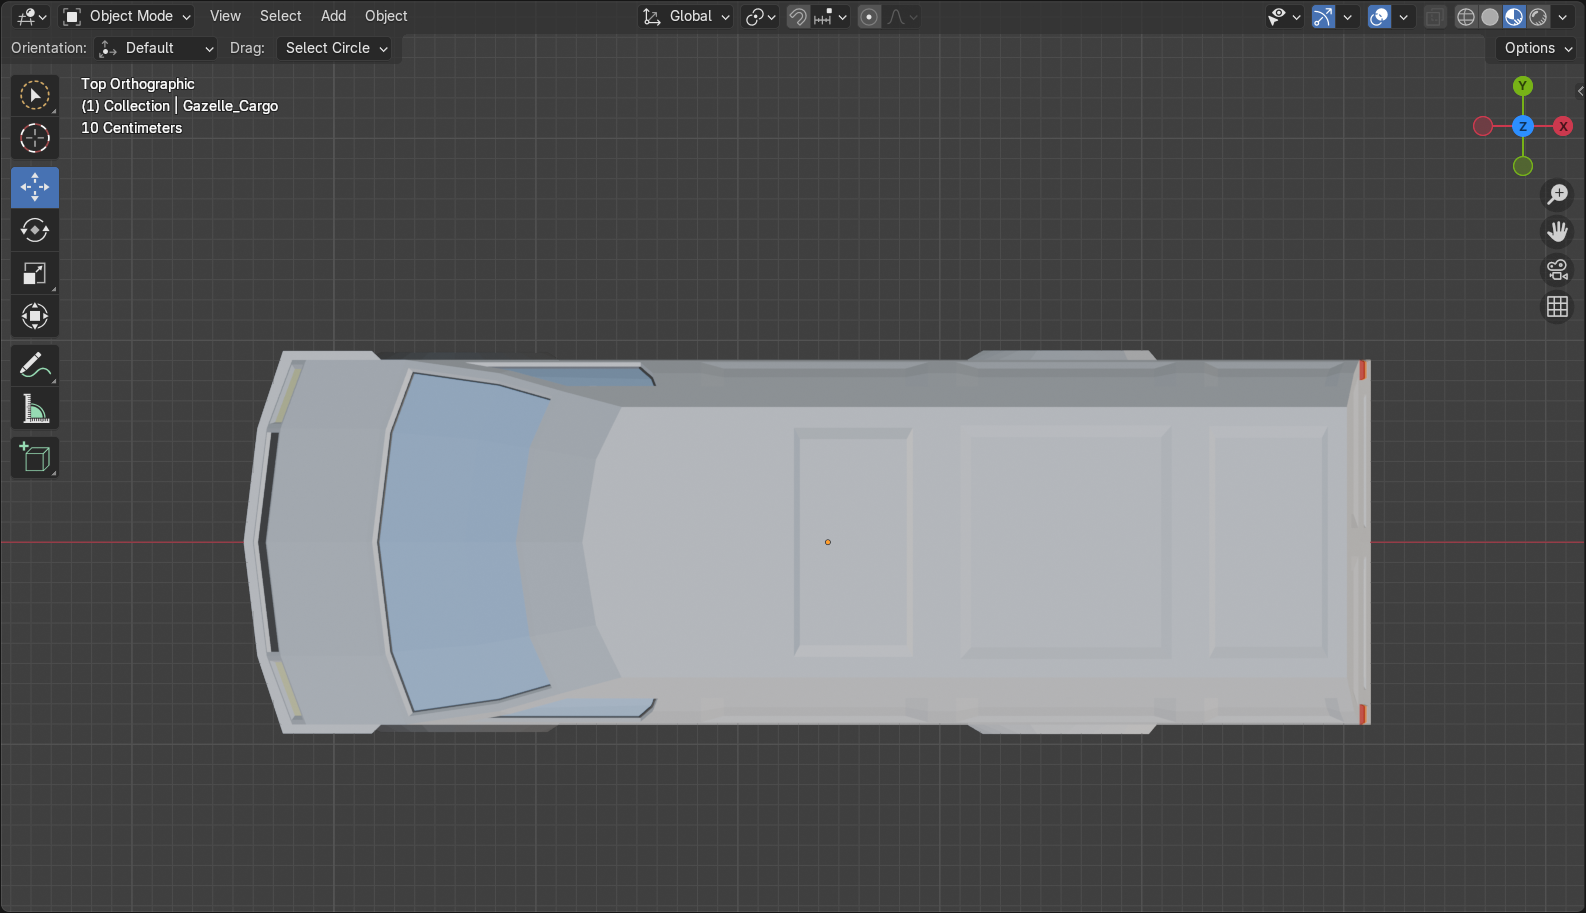Toggle show gizmos button
1586x913 pixels.
click(x=1323, y=16)
